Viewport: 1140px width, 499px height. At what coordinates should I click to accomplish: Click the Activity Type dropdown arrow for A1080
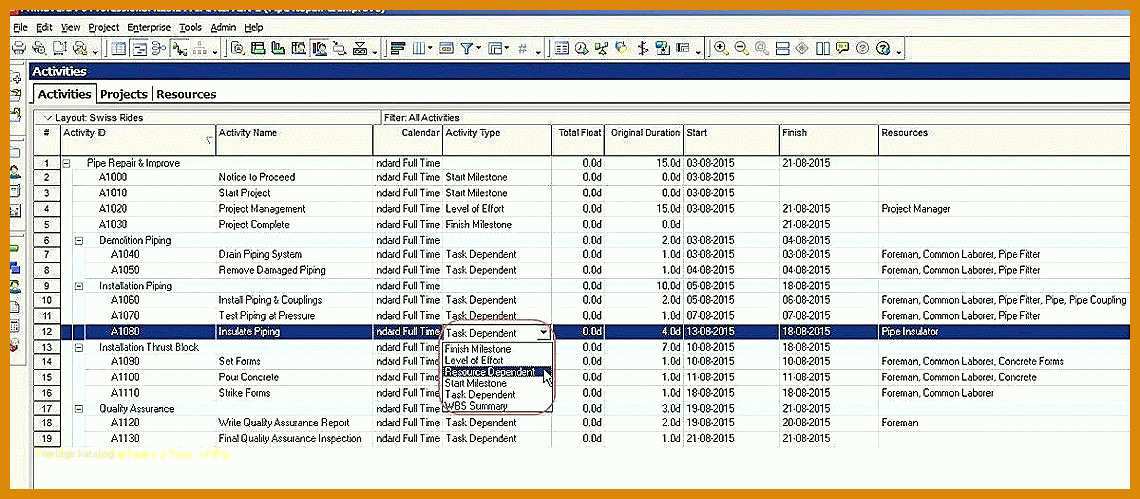pos(544,332)
